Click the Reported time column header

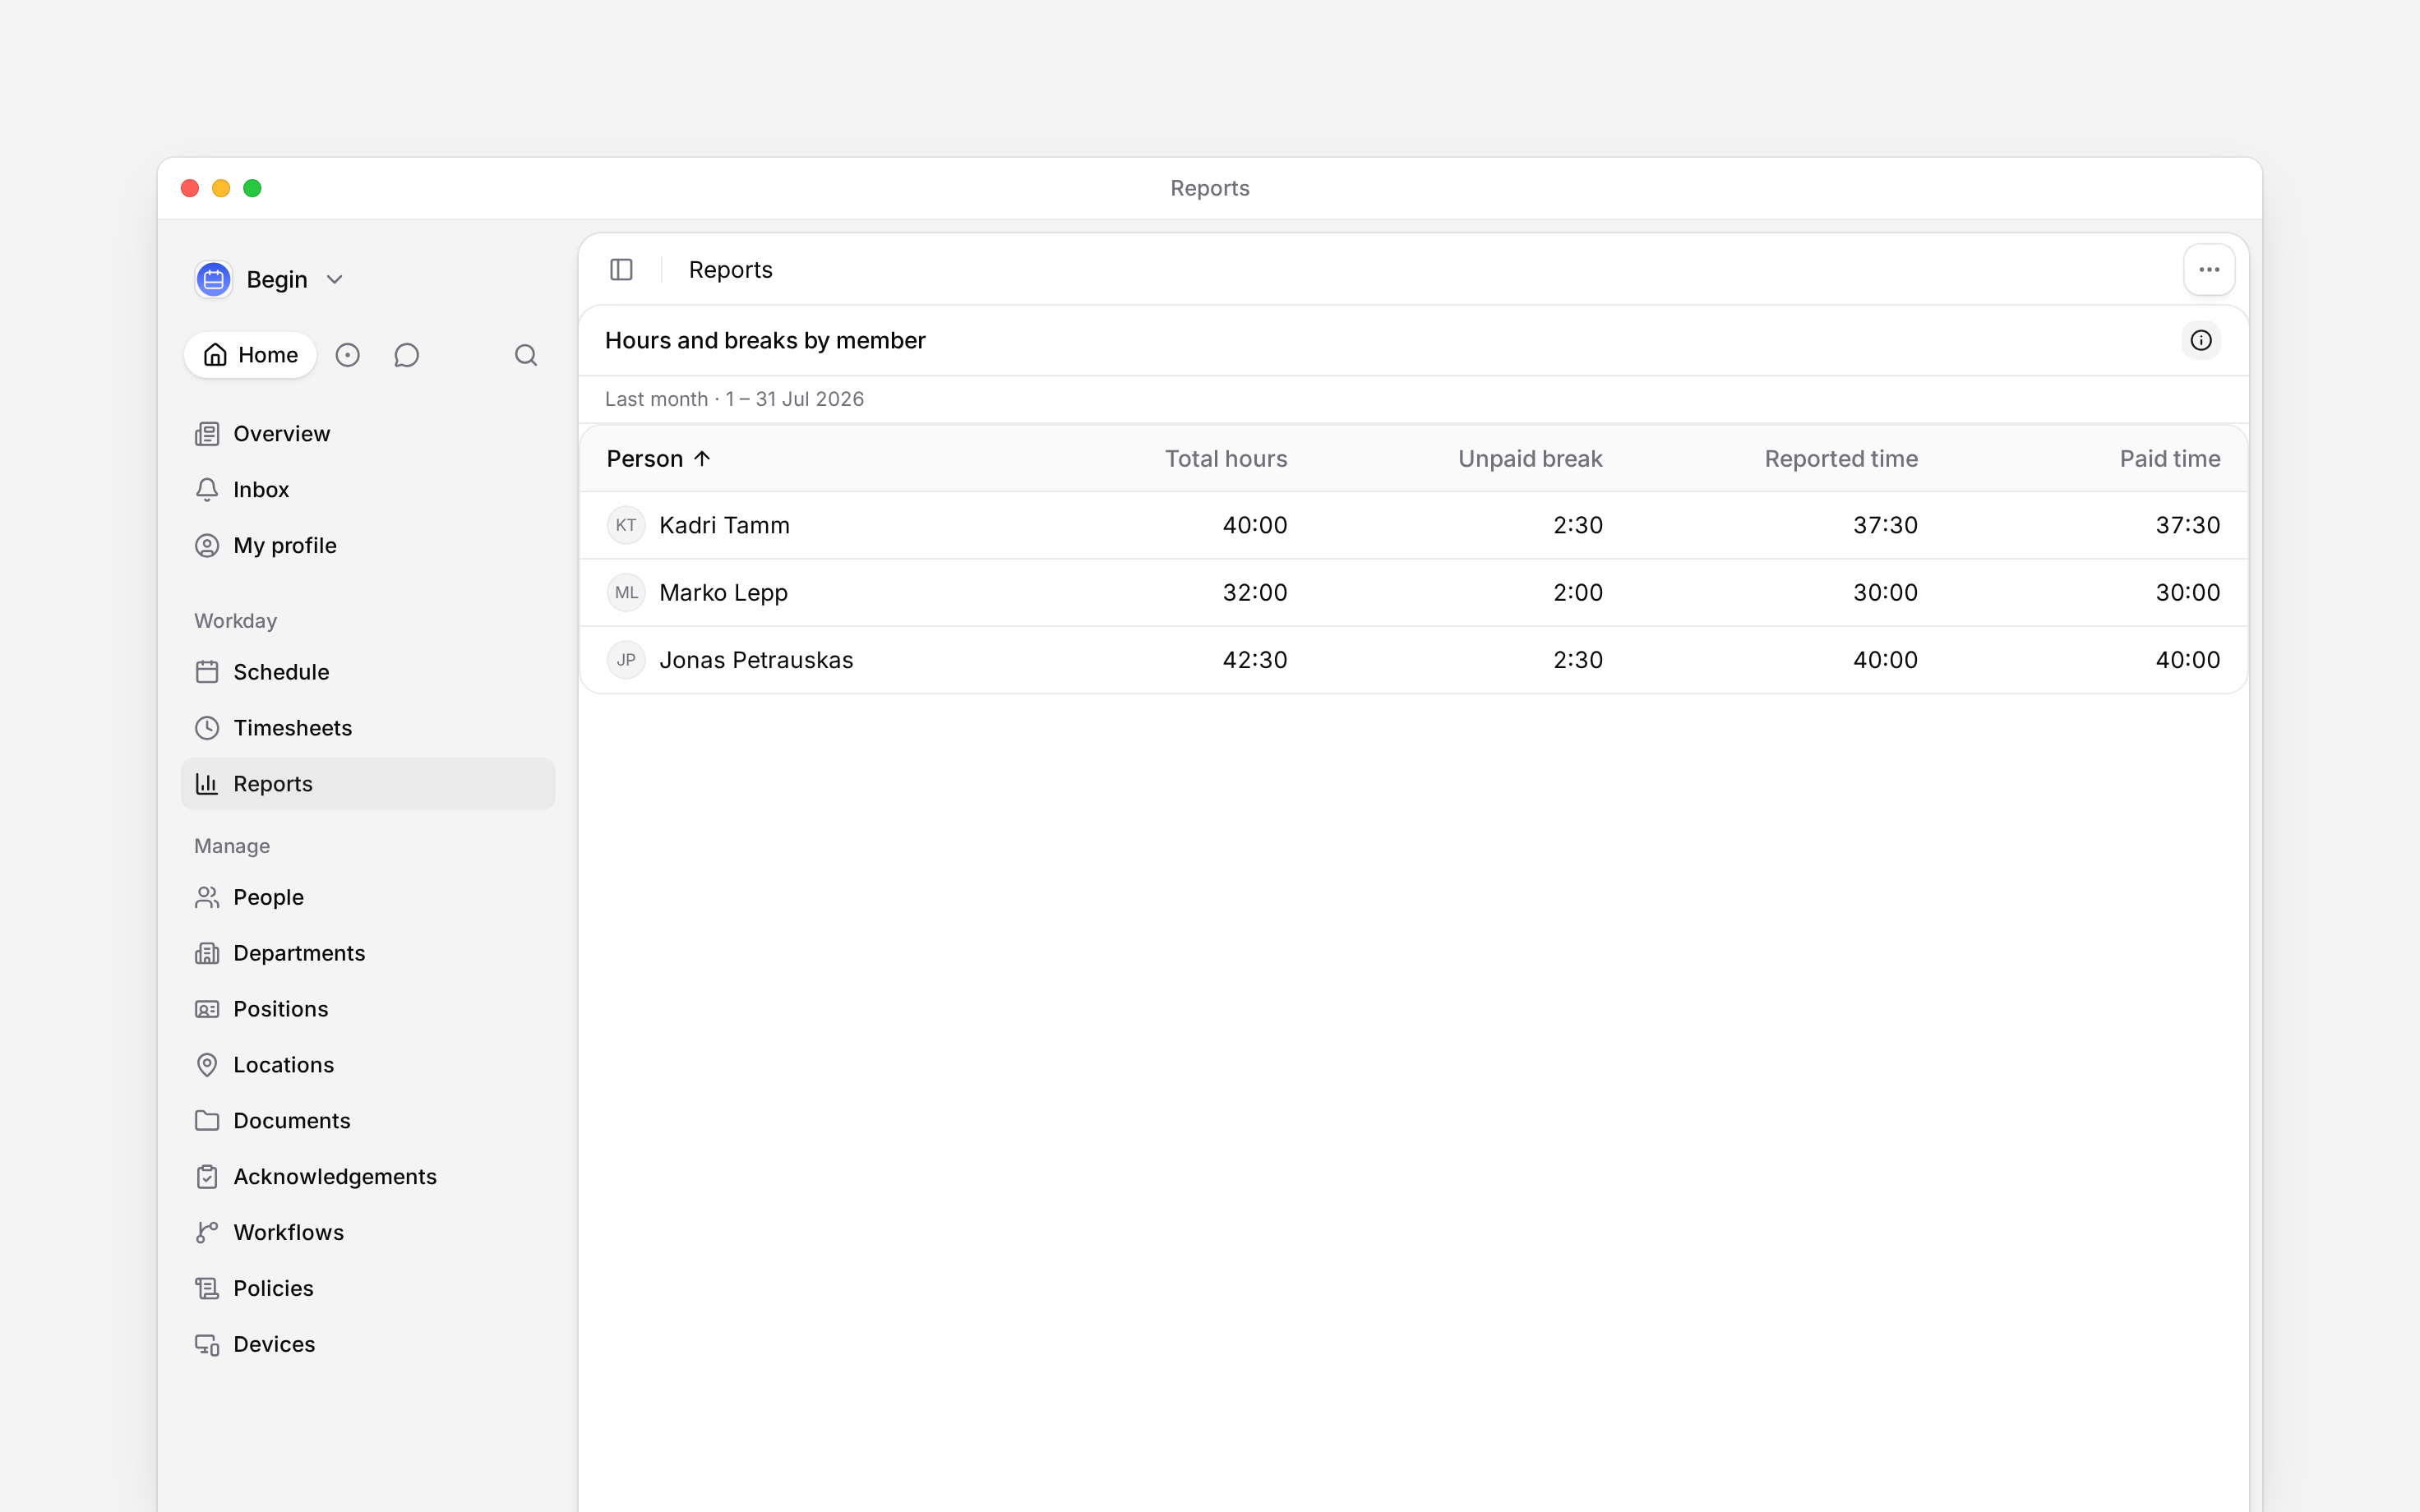1841,459
